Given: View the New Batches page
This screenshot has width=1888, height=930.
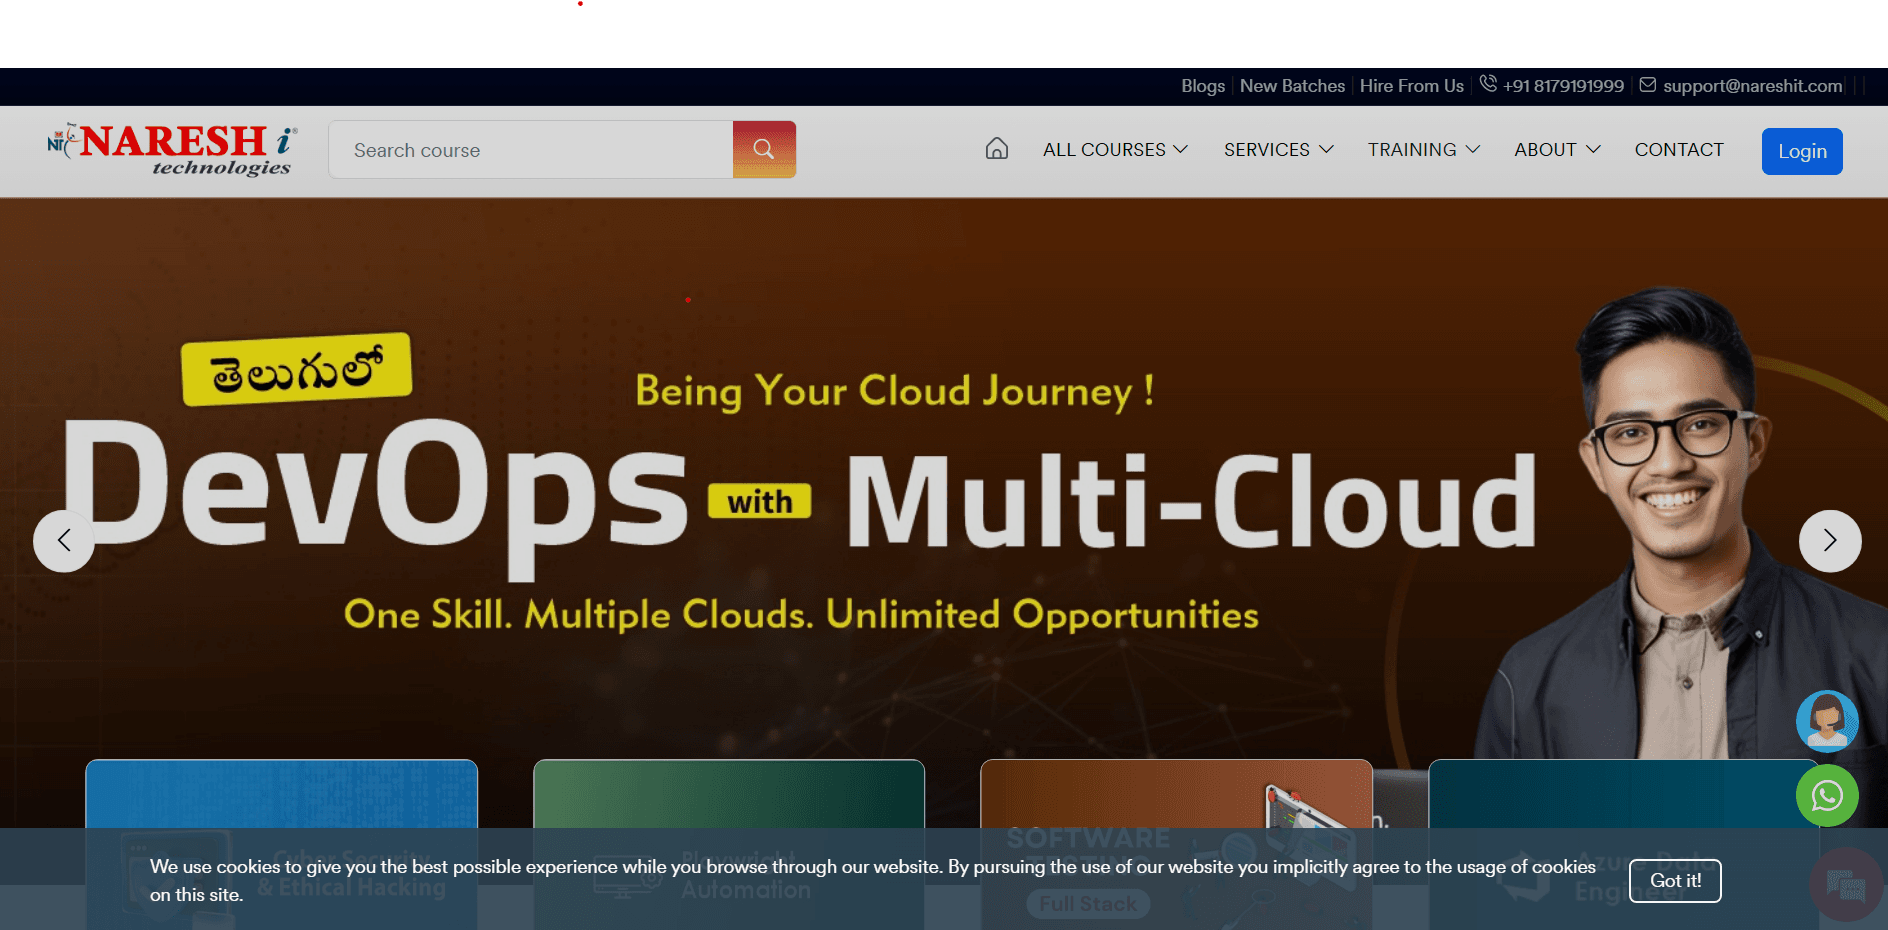Looking at the screenshot, I should (x=1292, y=86).
